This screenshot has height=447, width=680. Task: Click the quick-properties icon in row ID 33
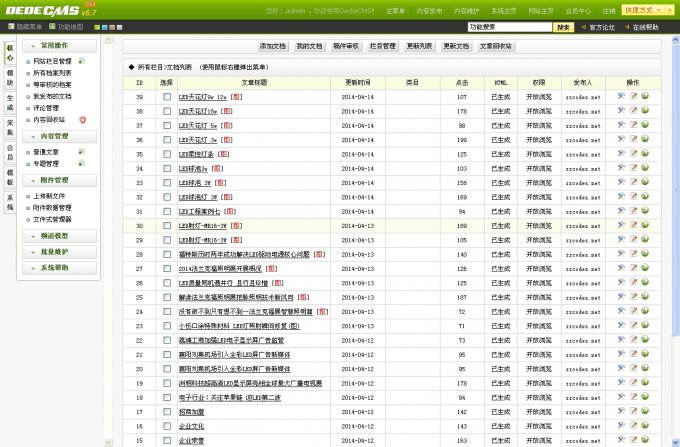pyautogui.click(x=621, y=182)
